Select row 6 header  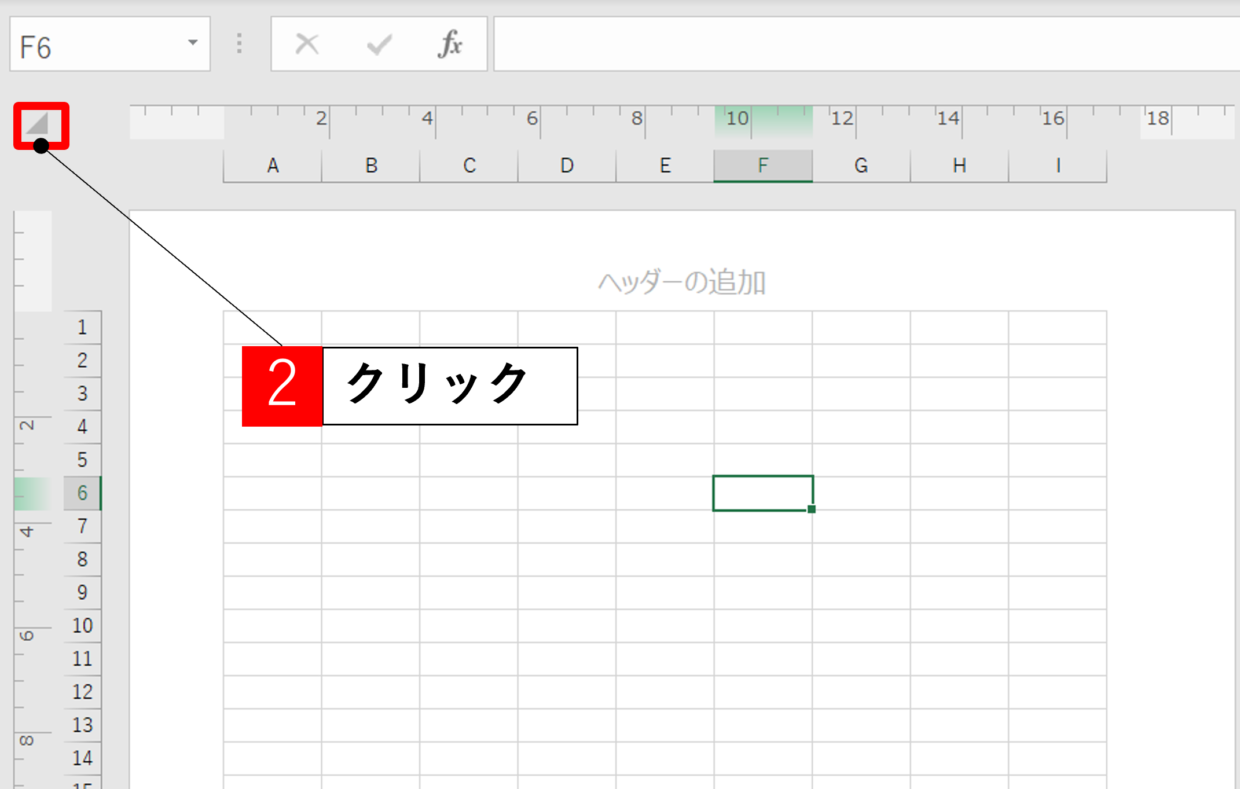click(82, 493)
